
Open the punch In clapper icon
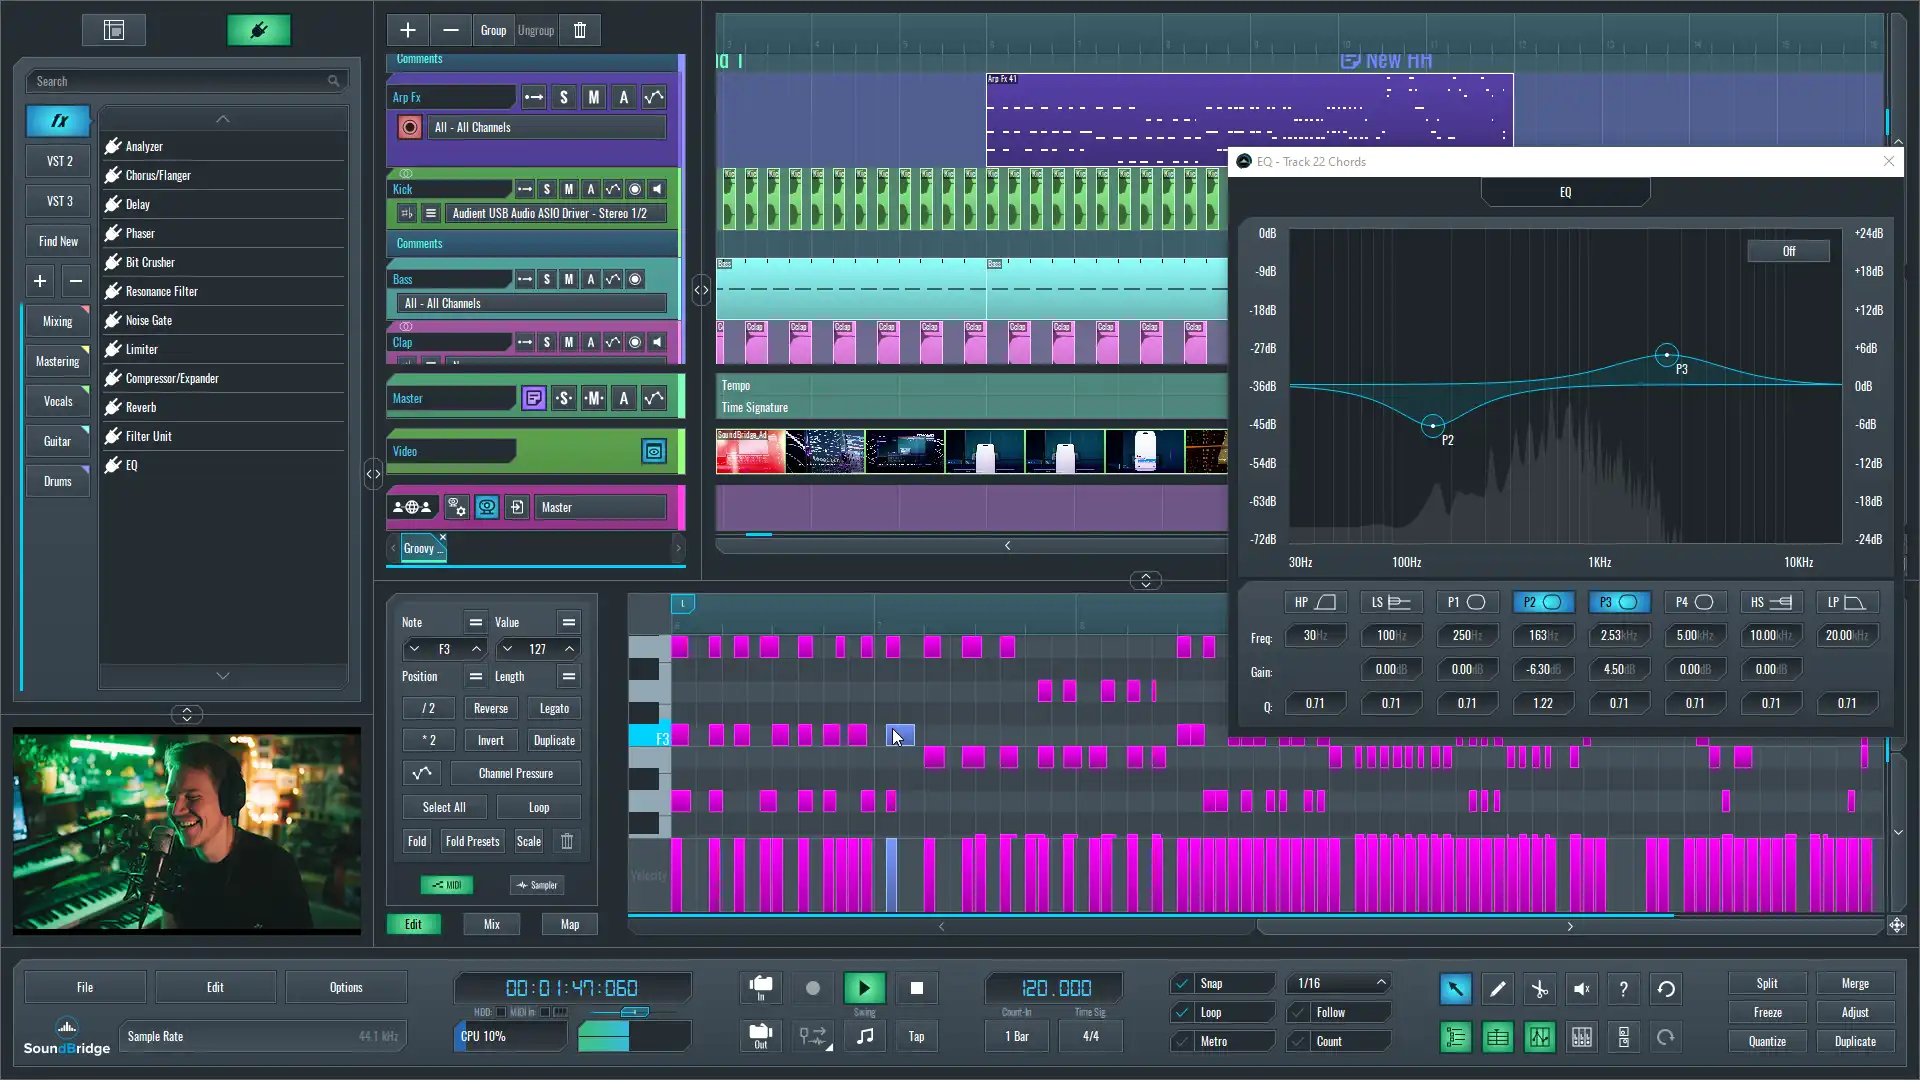[x=761, y=988]
